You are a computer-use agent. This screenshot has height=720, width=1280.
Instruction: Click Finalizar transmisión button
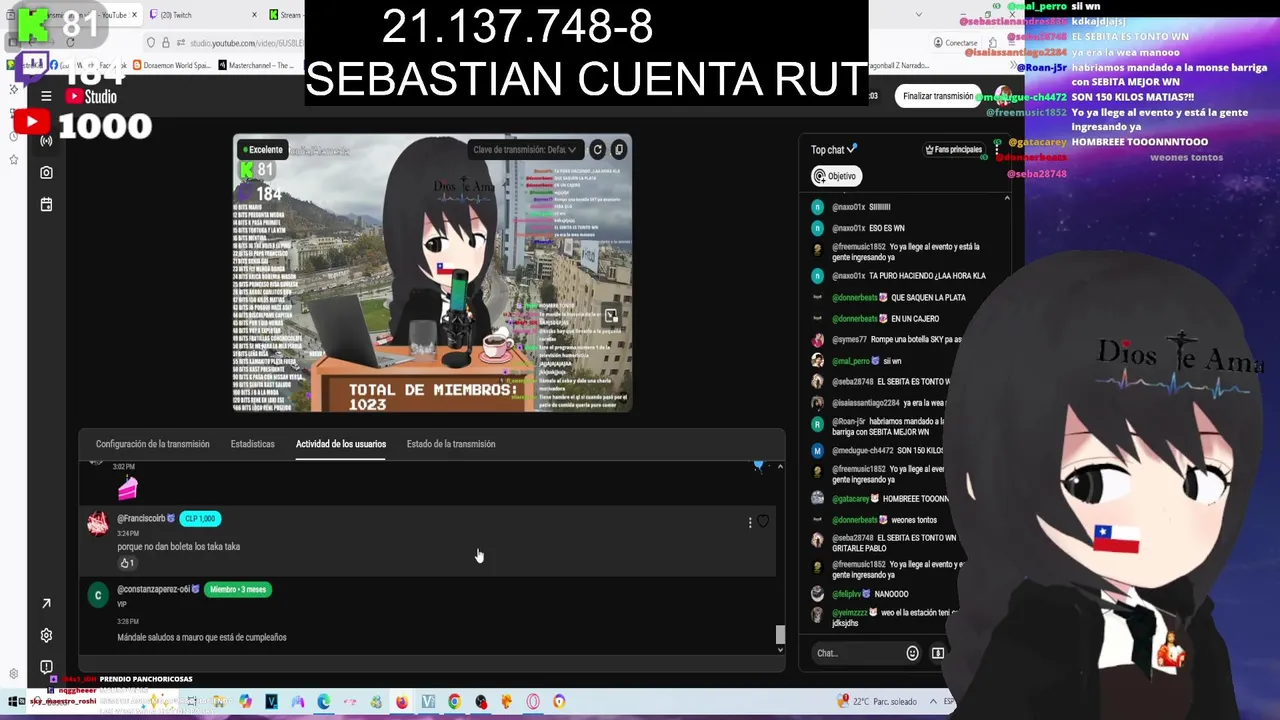click(x=938, y=96)
